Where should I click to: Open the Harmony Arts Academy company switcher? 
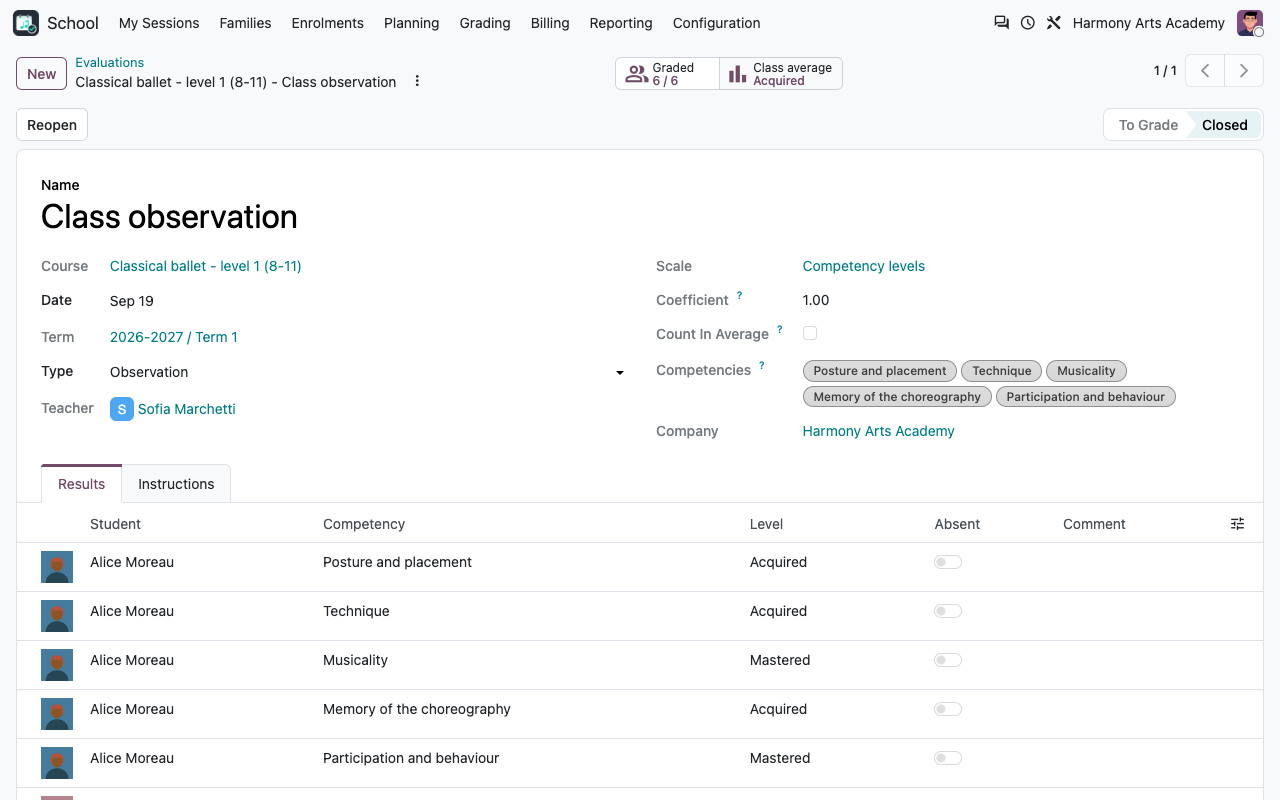(x=1148, y=23)
